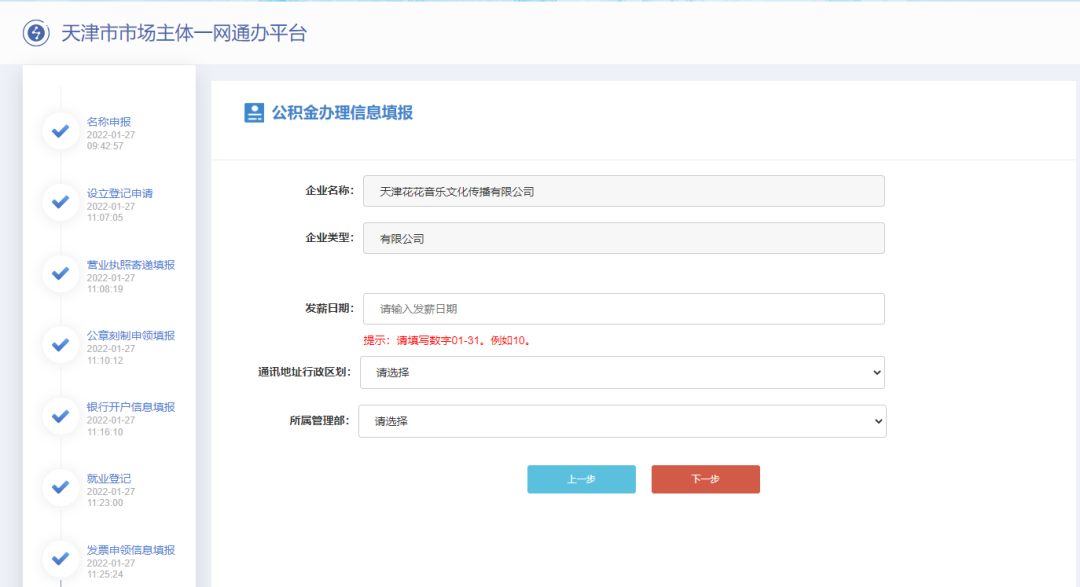1080x587 pixels.
Task: Click the 公章刻制申领填报 checkmark icon
Action: (60, 345)
